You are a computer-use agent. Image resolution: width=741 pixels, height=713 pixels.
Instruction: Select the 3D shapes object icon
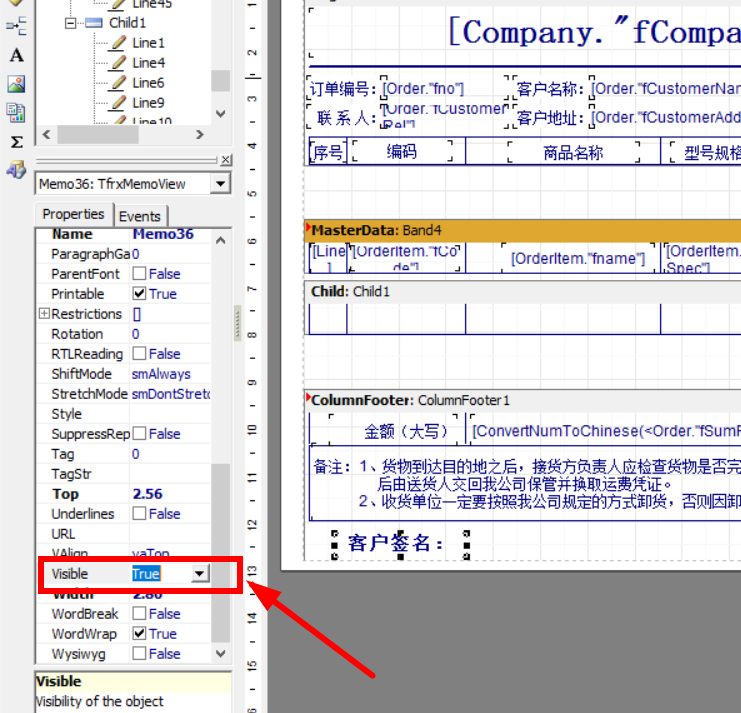coord(17,170)
